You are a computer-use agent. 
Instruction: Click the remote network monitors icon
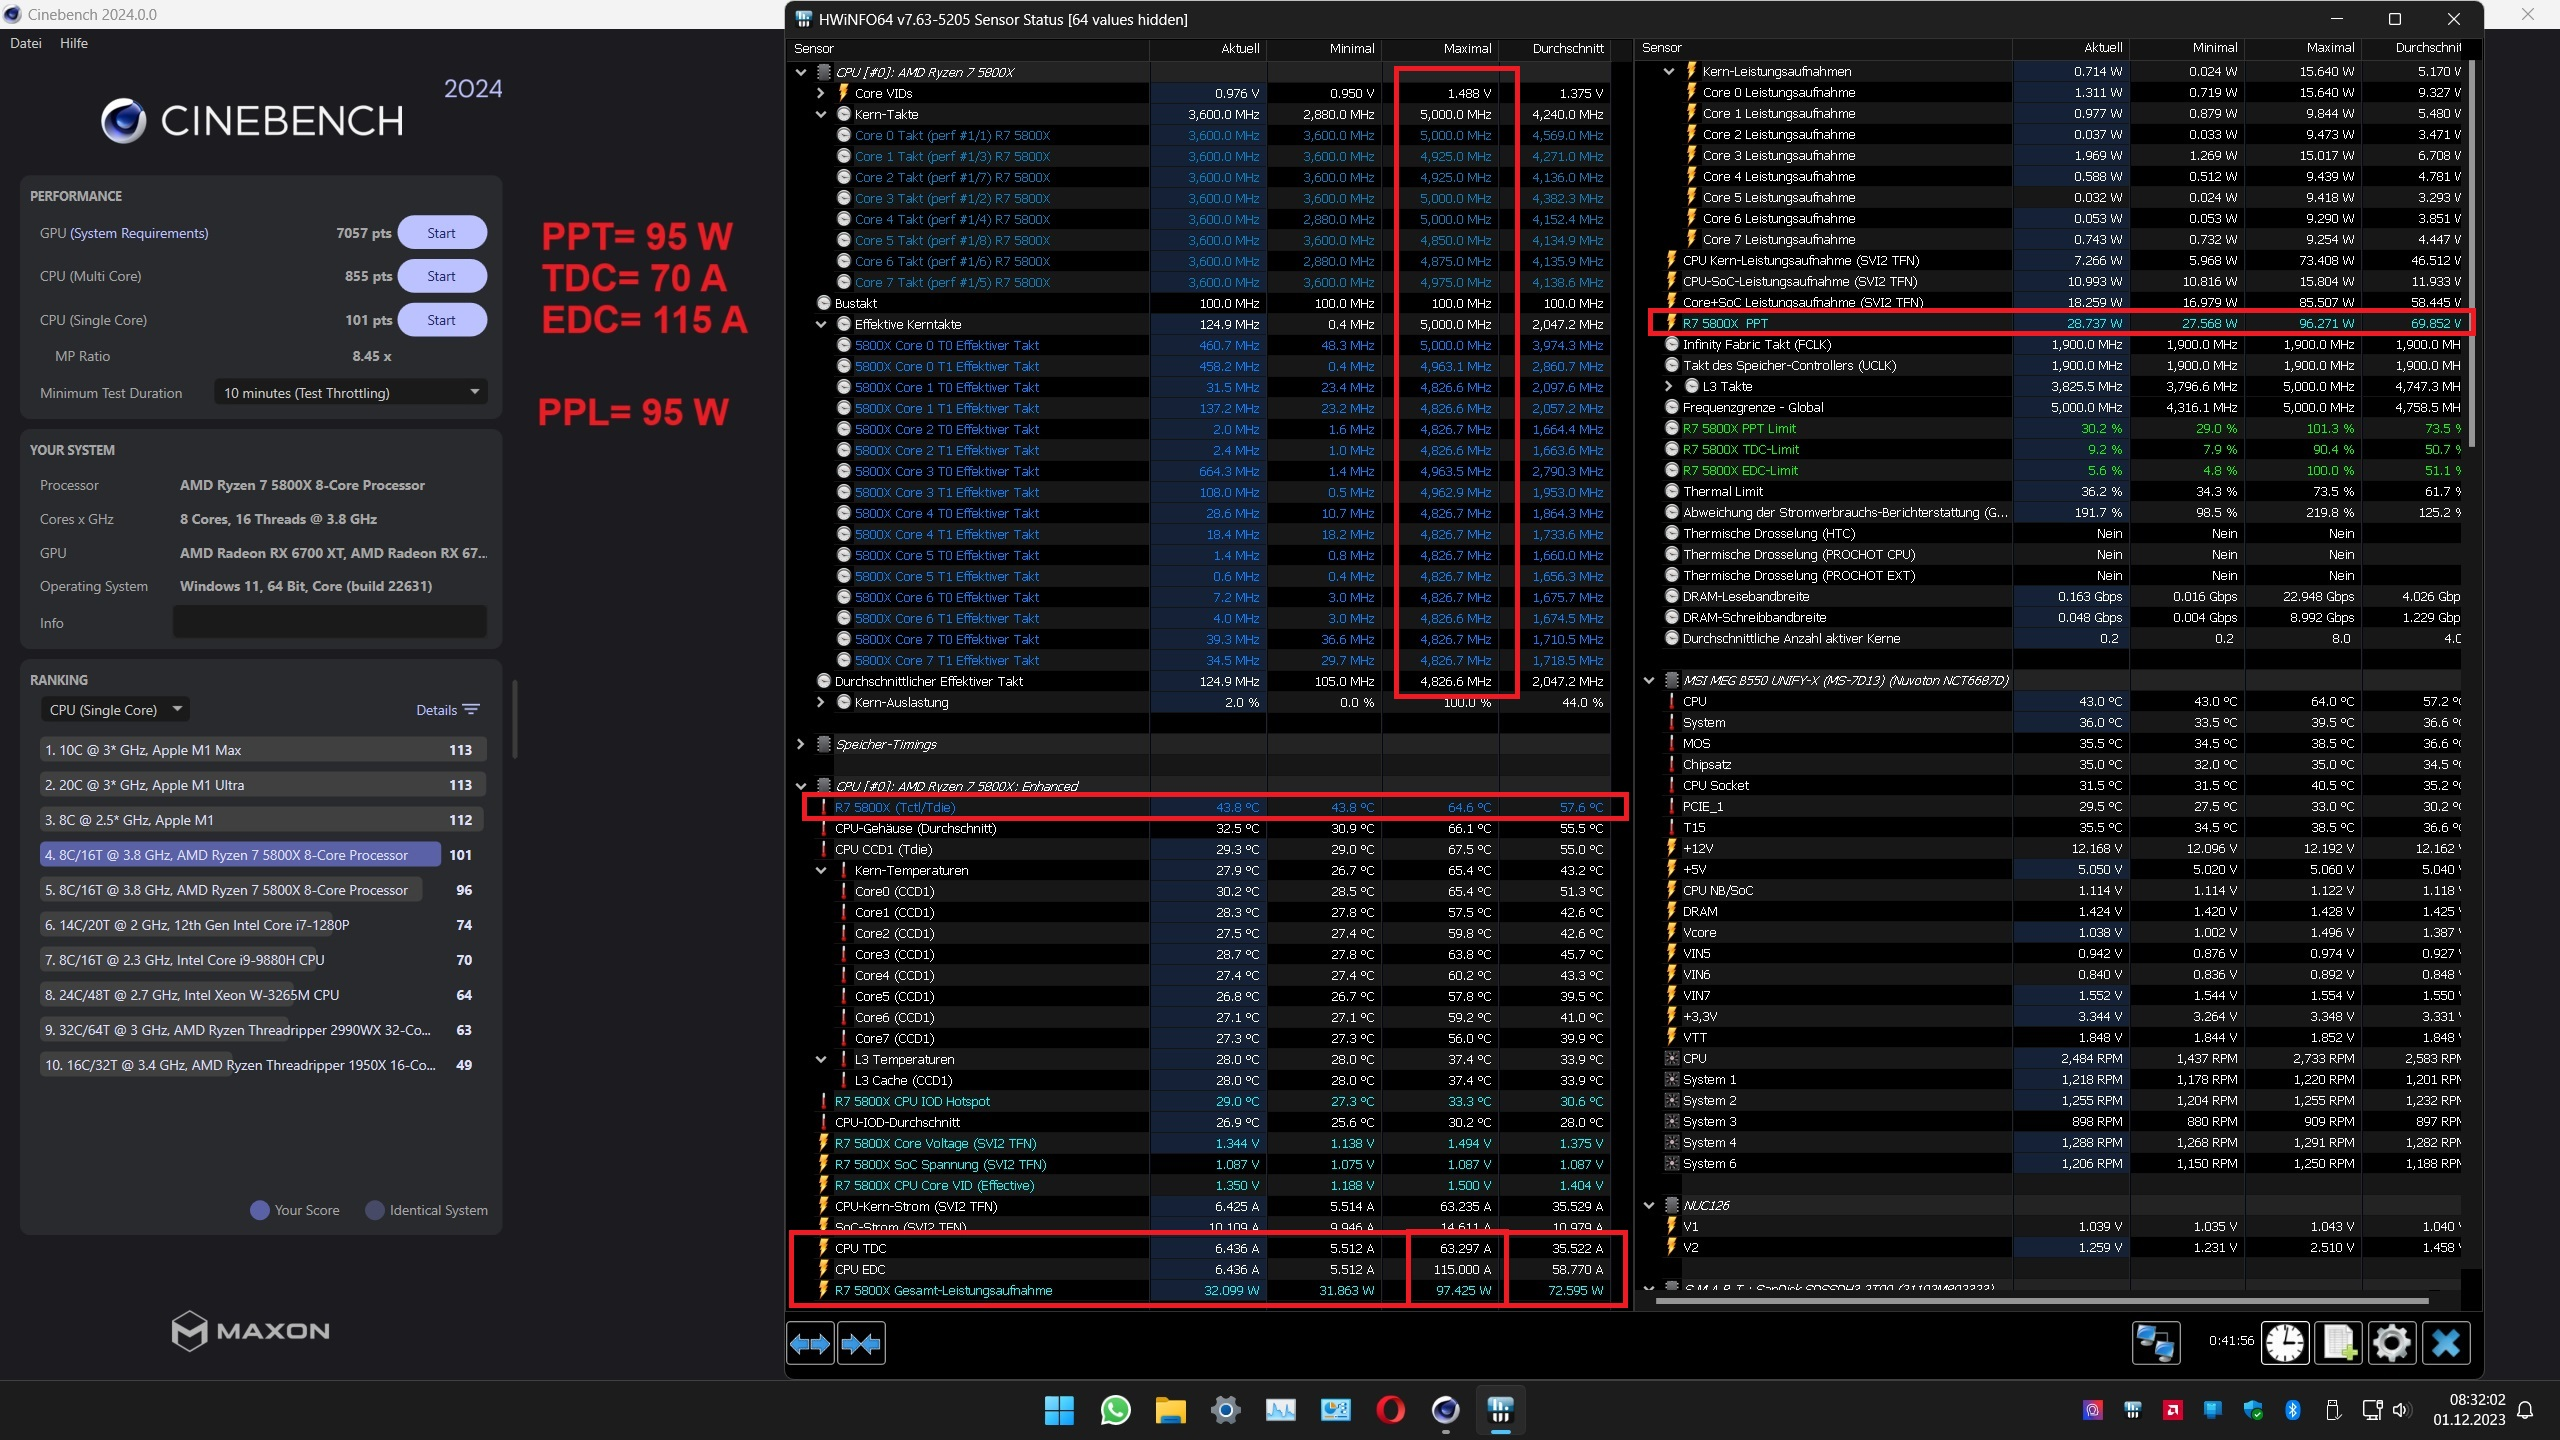pyautogui.click(x=2155, y=1342)
